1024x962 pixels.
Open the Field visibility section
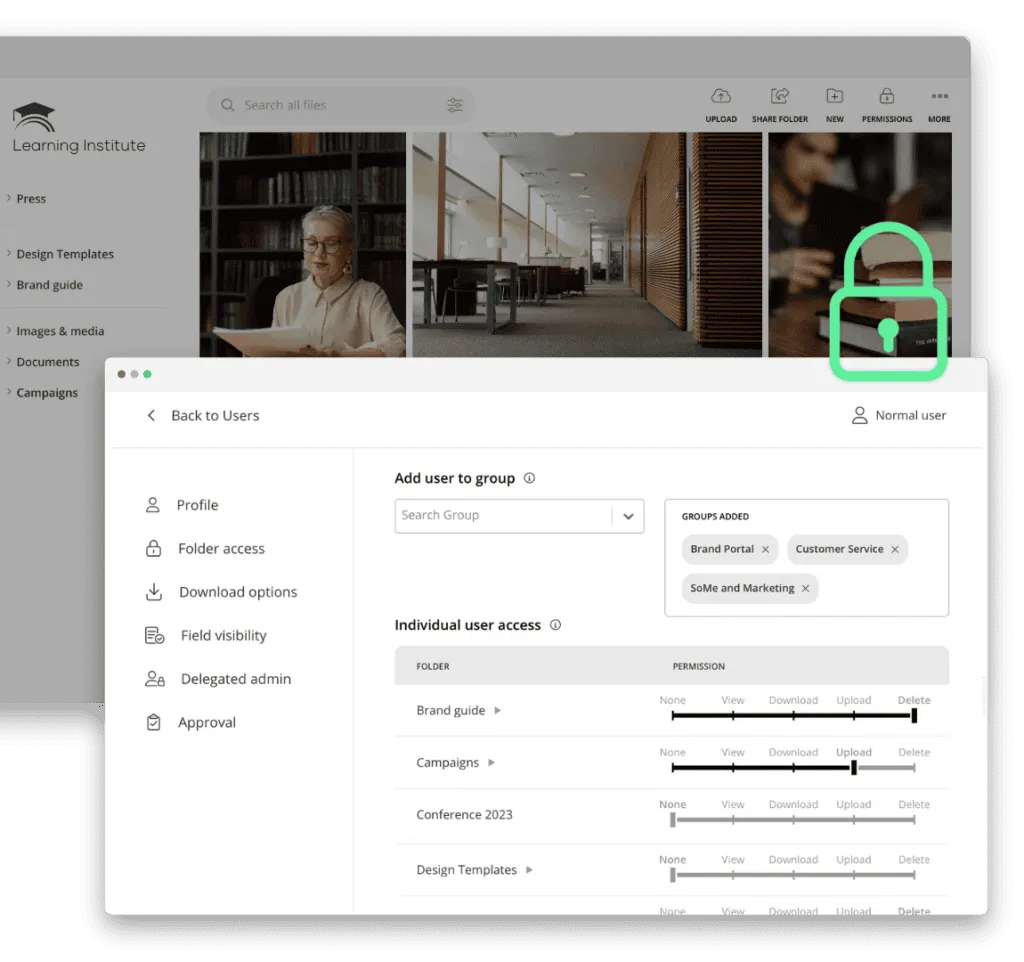206,635
